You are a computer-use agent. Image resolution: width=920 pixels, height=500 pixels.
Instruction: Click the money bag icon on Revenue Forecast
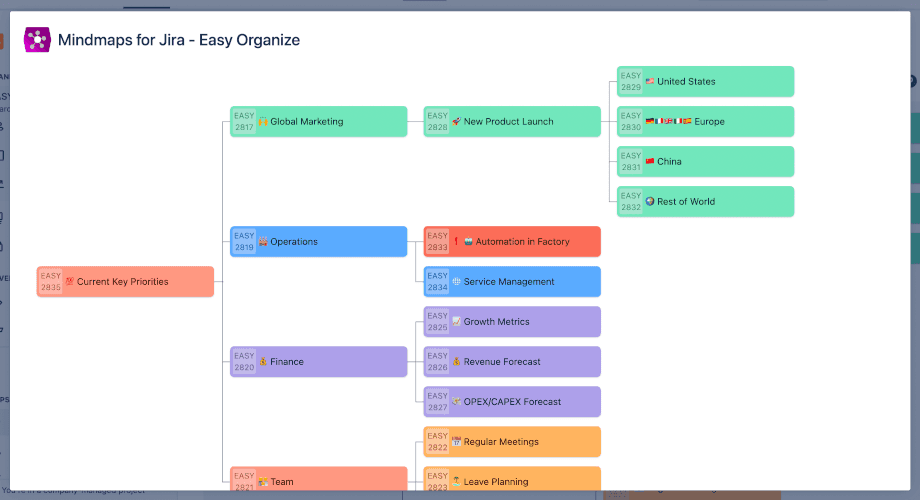point(456,362)
